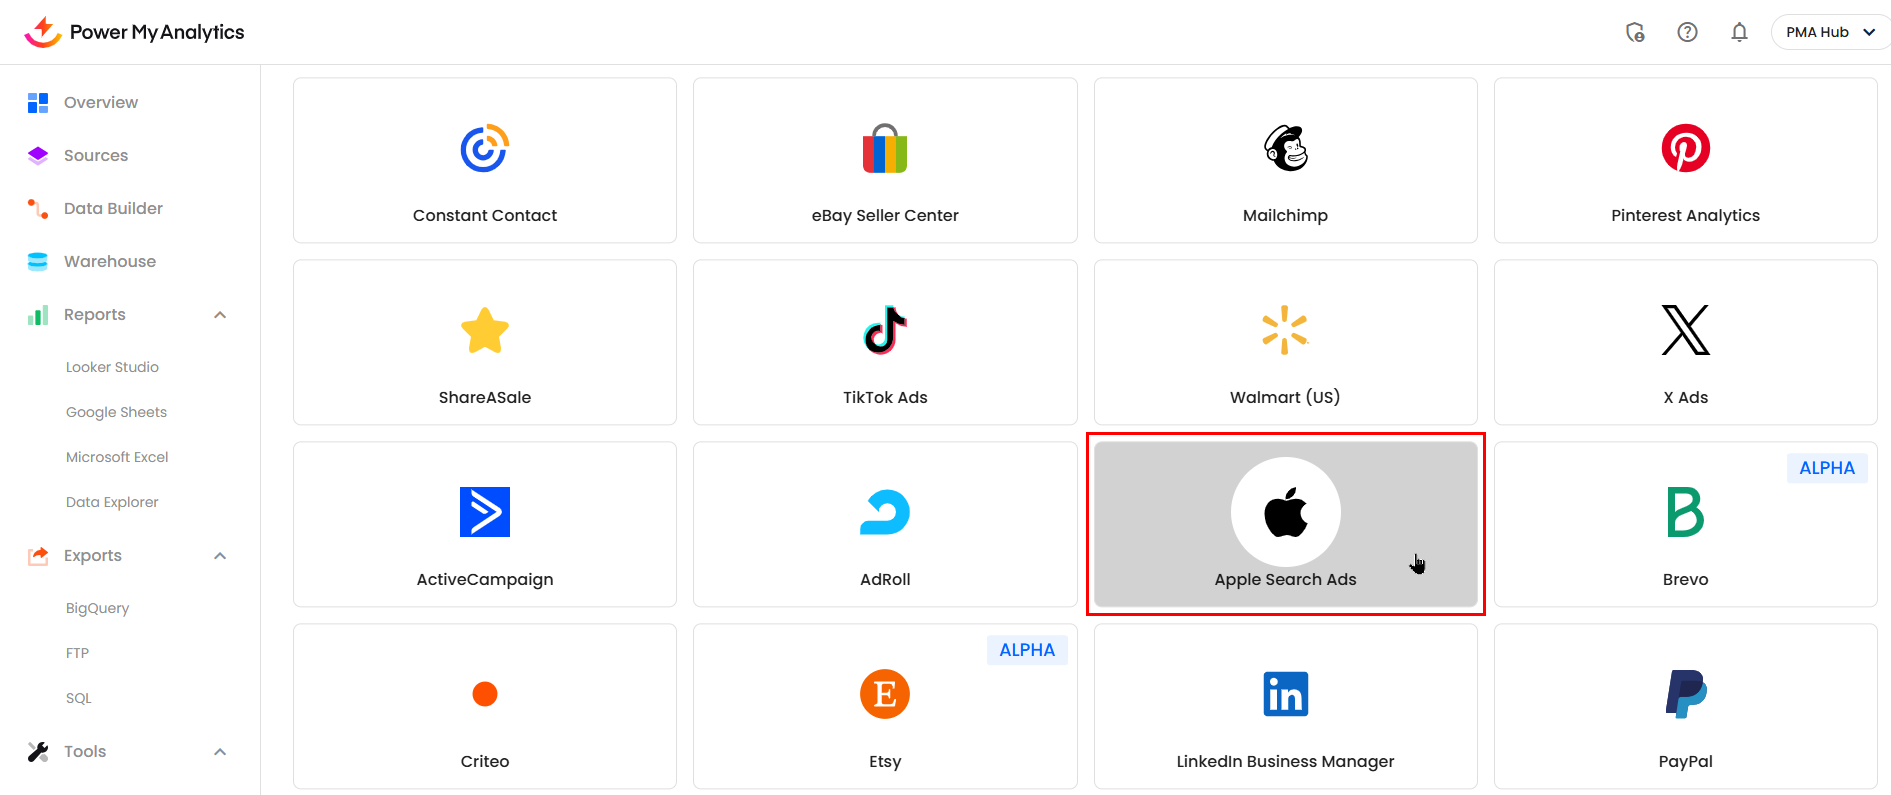This screenshot has height=795, width=1891.
Task: Open the notifications bell
Action: 1739,32
